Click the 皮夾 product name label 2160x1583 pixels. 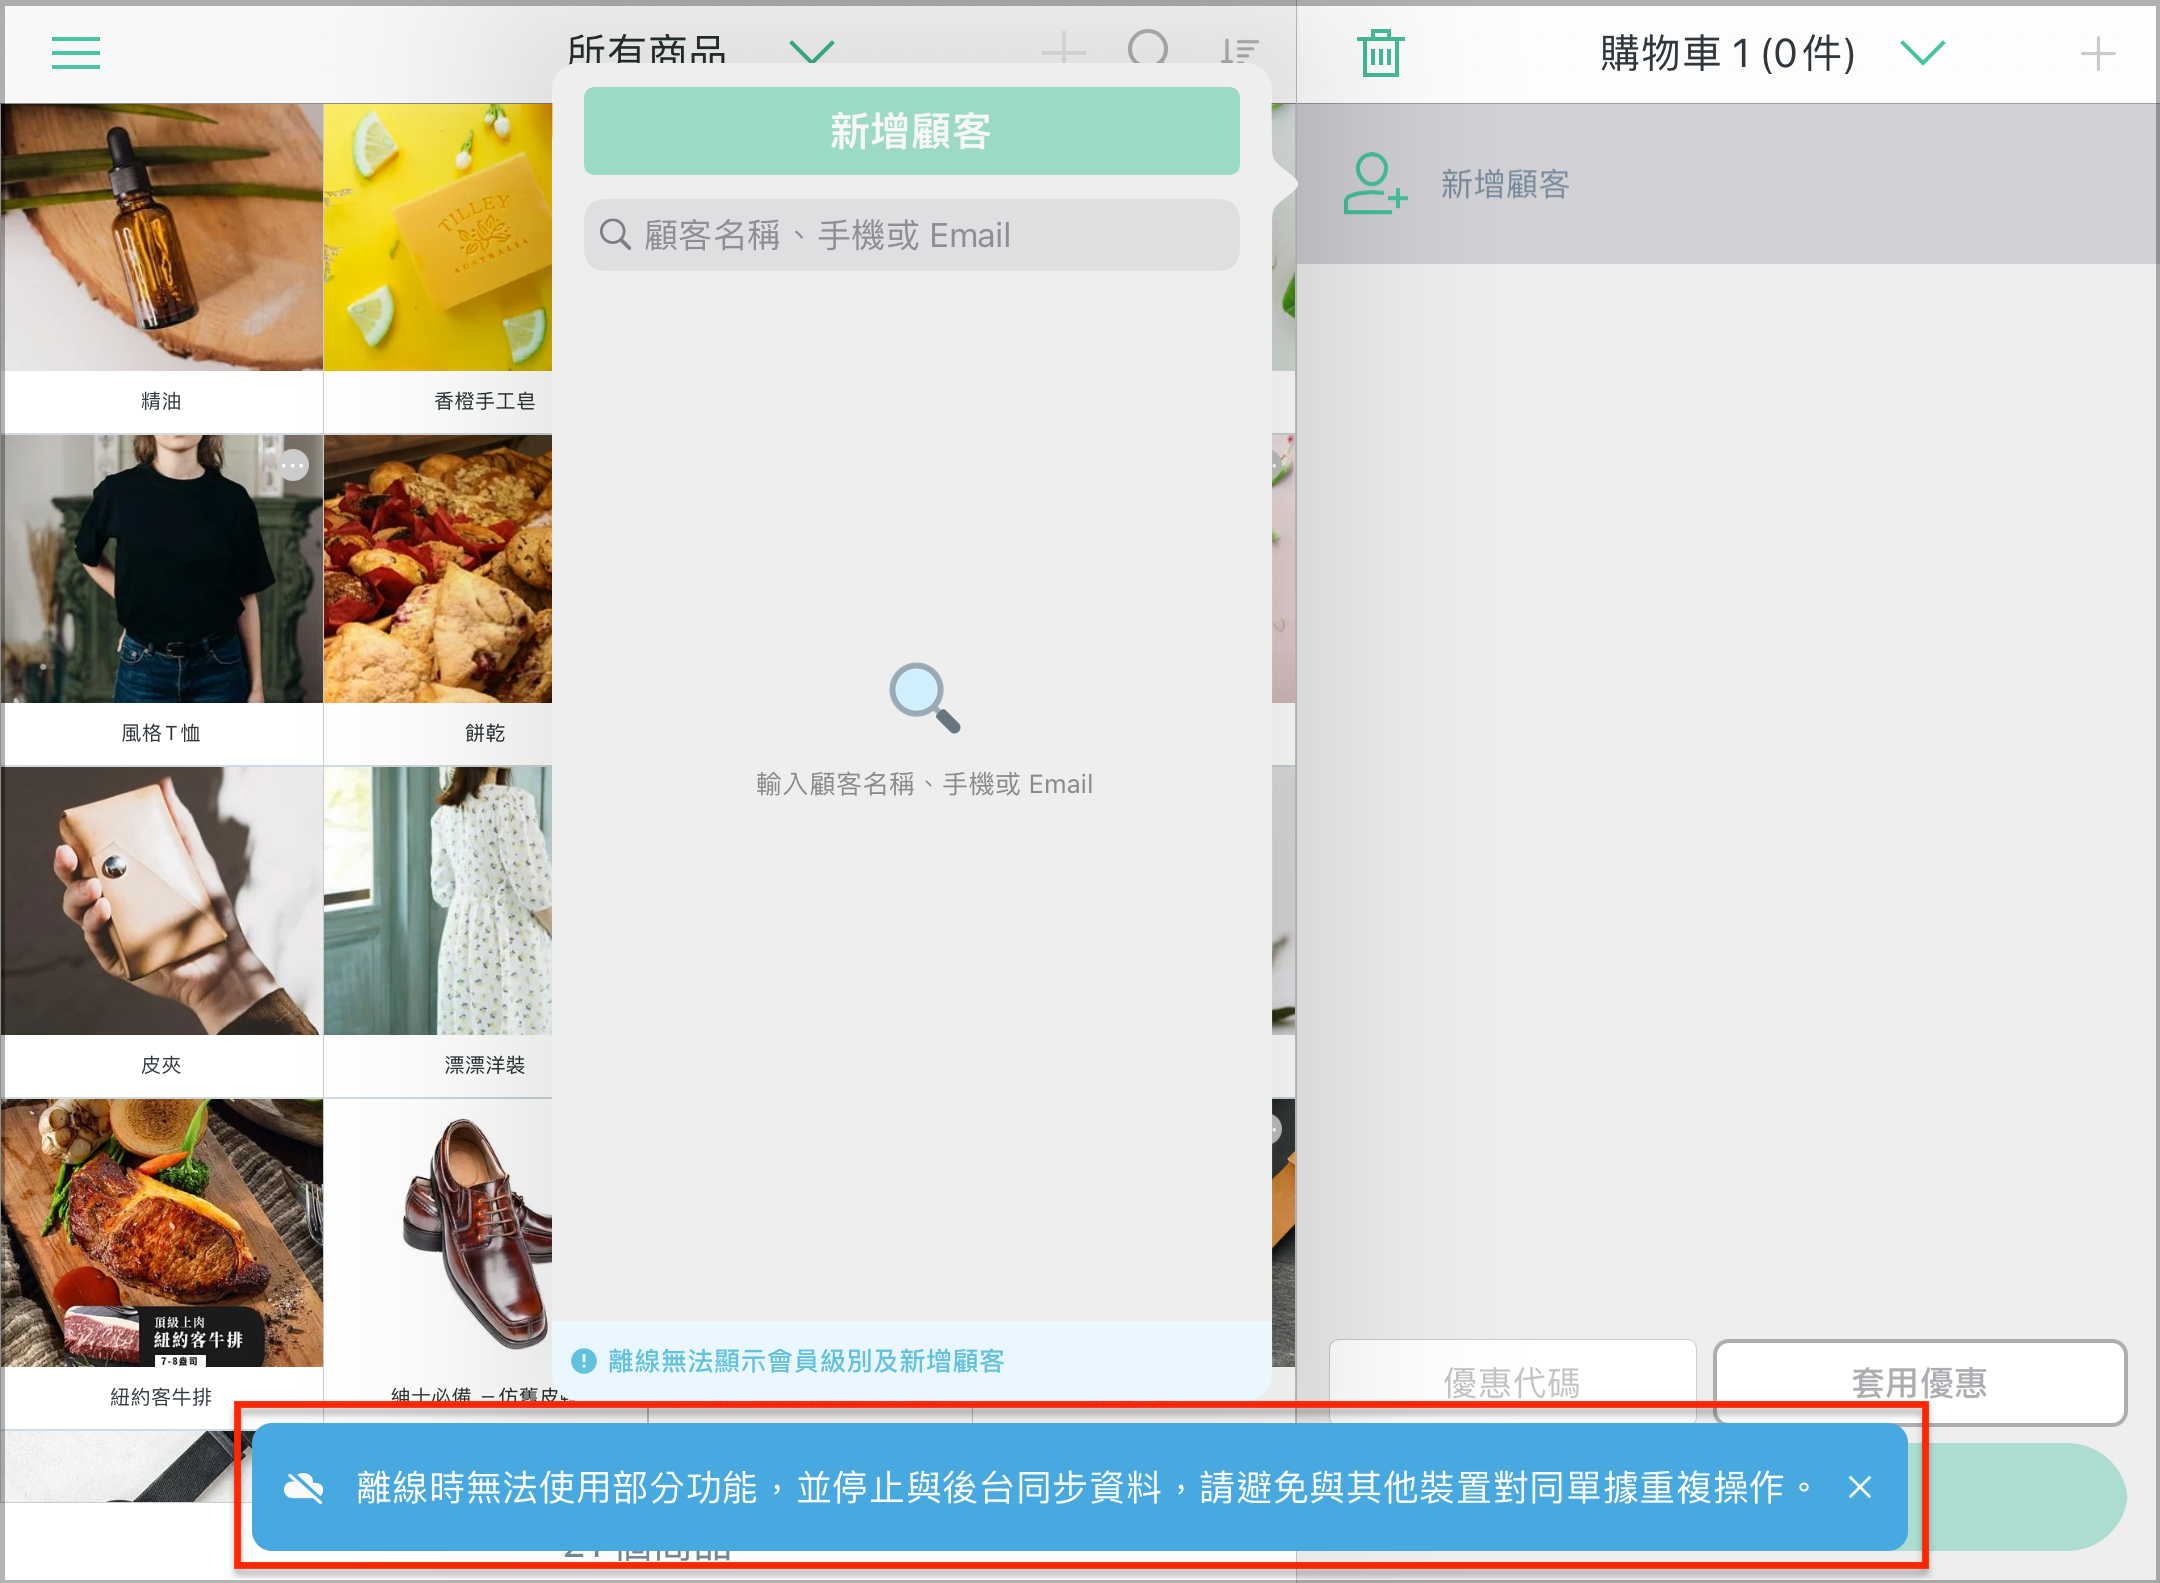[161, 1065]
